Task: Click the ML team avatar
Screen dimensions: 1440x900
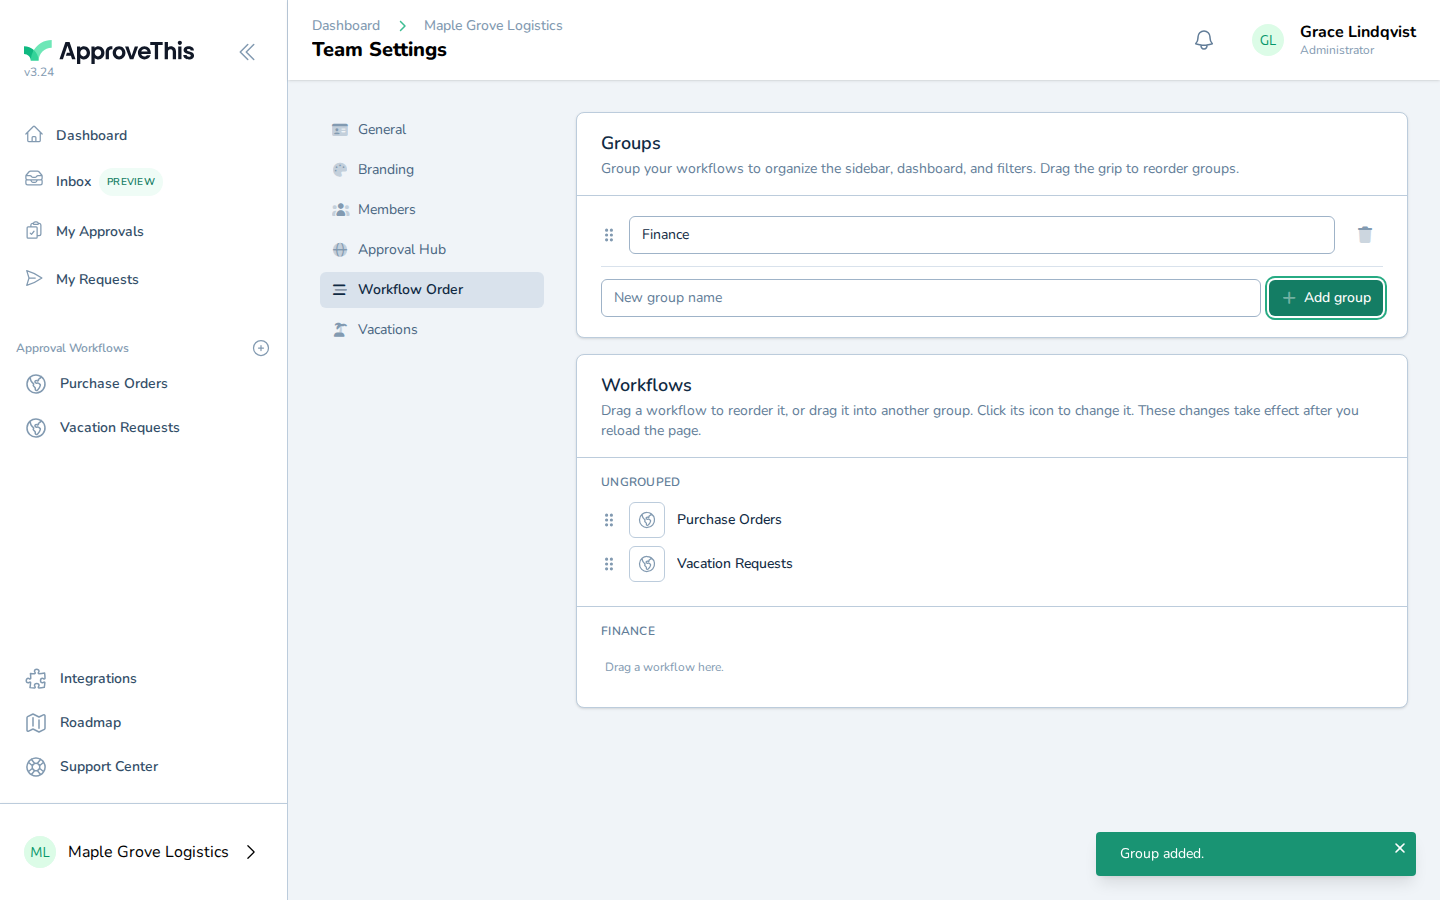Action: [40, 852]
